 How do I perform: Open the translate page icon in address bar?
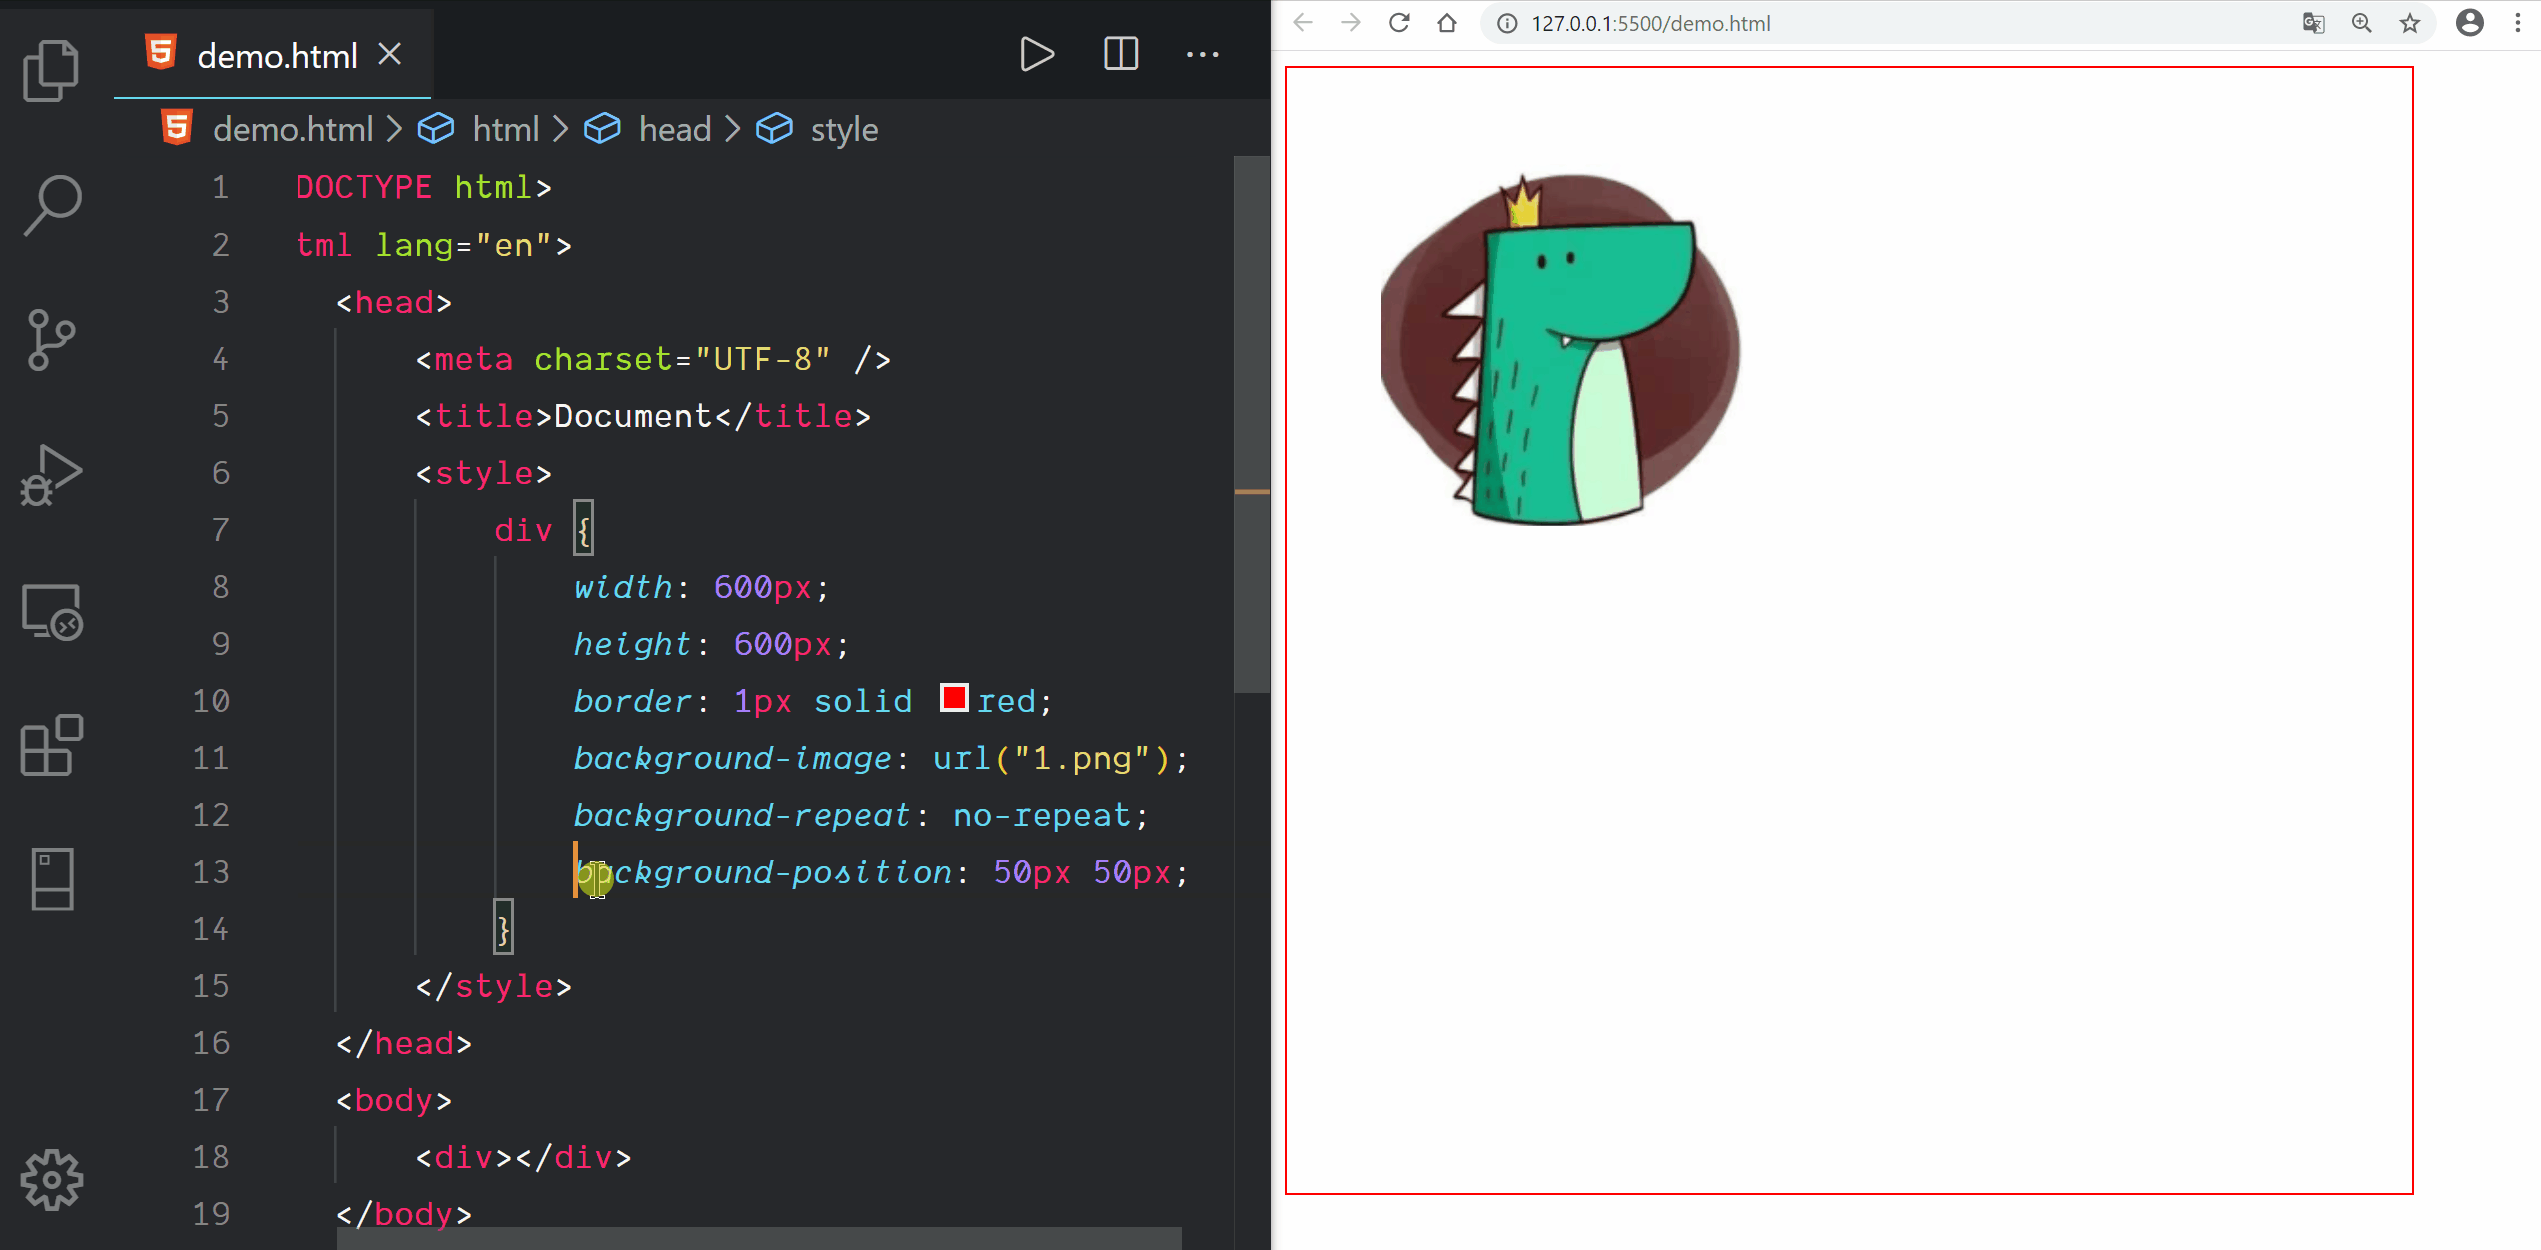tap(2313, 23)
